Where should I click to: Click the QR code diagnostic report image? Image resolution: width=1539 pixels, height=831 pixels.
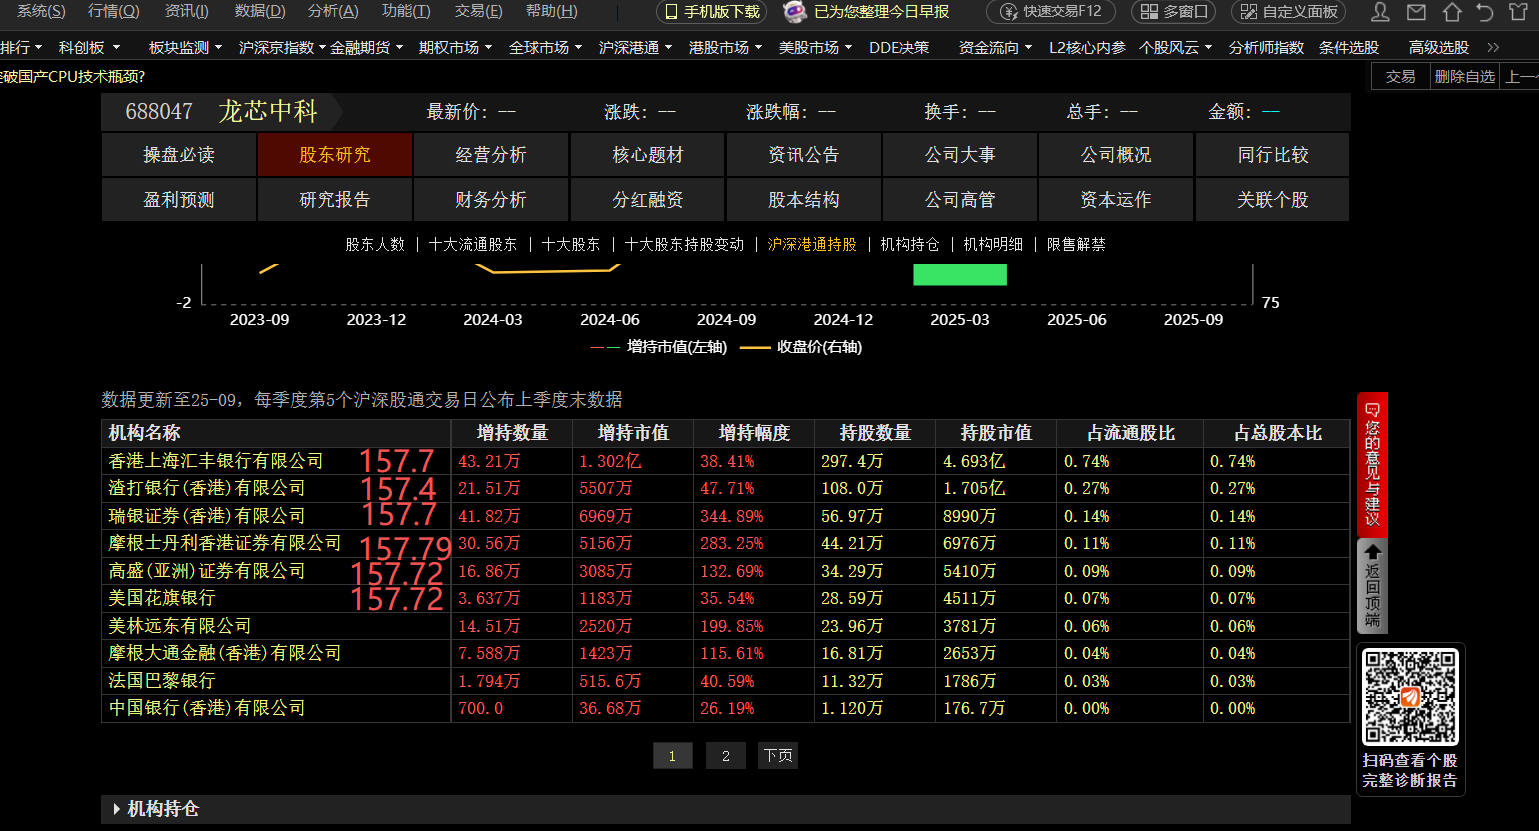(1410, 697)
